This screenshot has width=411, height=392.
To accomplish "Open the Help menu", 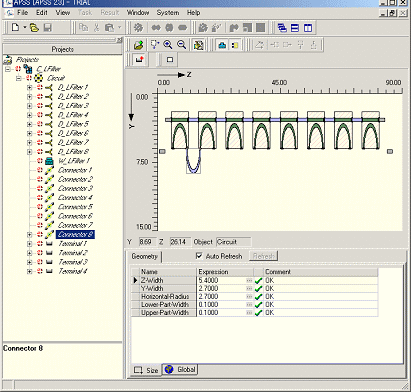I will tap(193, 13).
